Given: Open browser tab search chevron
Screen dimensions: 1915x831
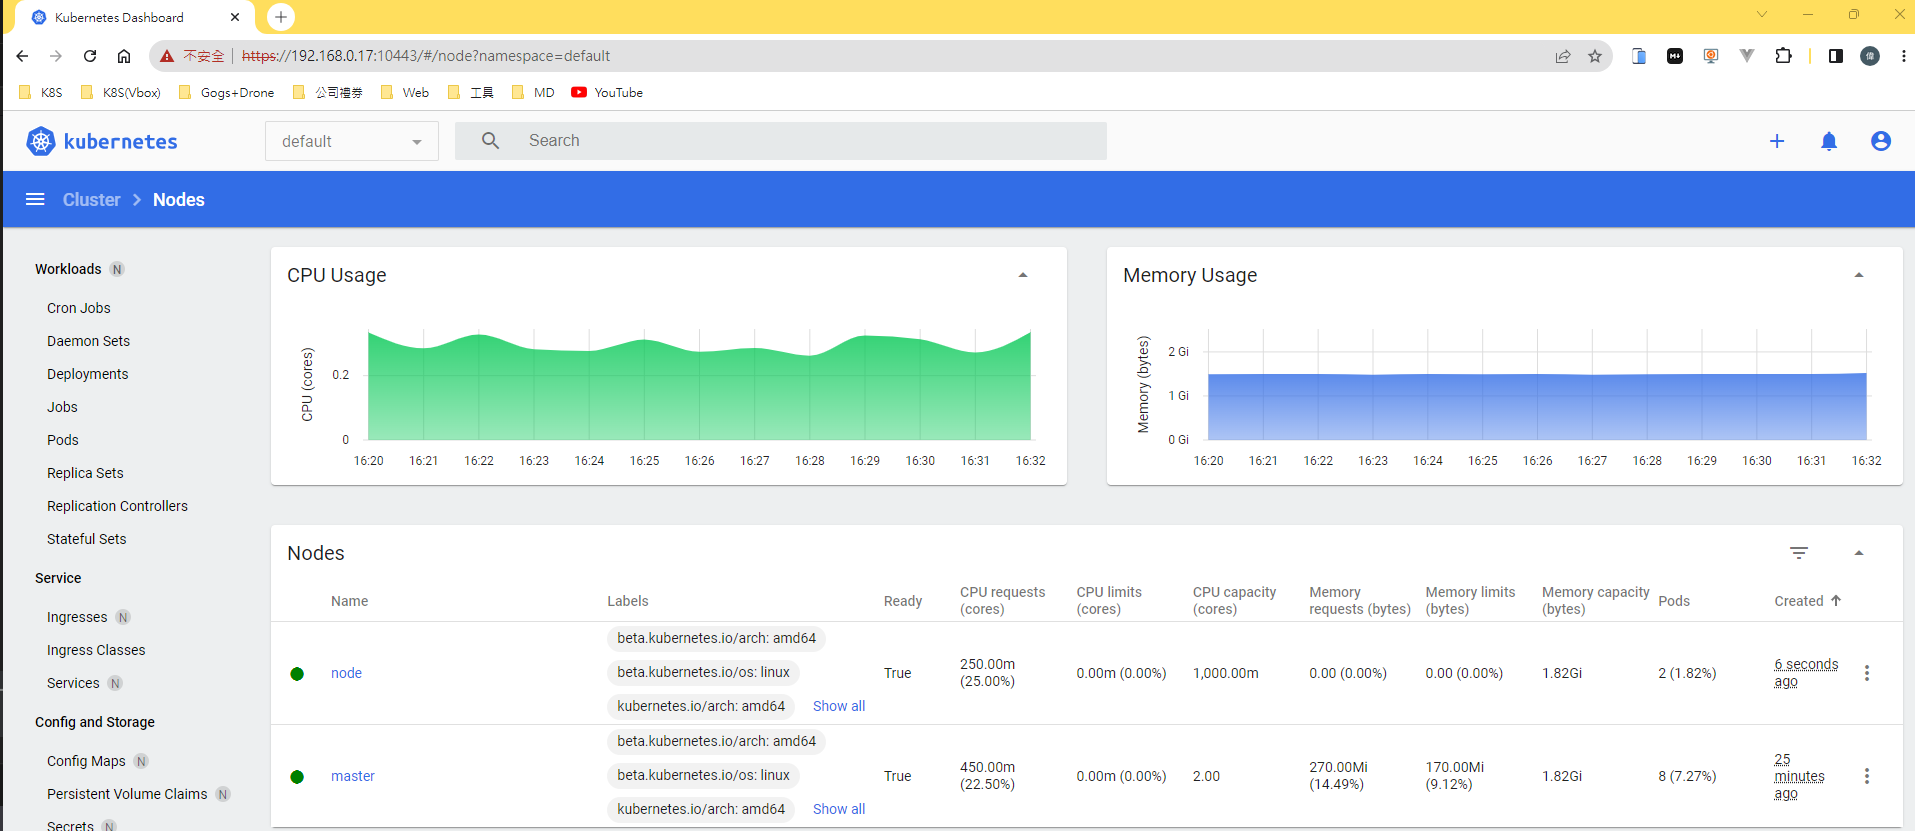Looking at the screenshot, I should 1762,15.
